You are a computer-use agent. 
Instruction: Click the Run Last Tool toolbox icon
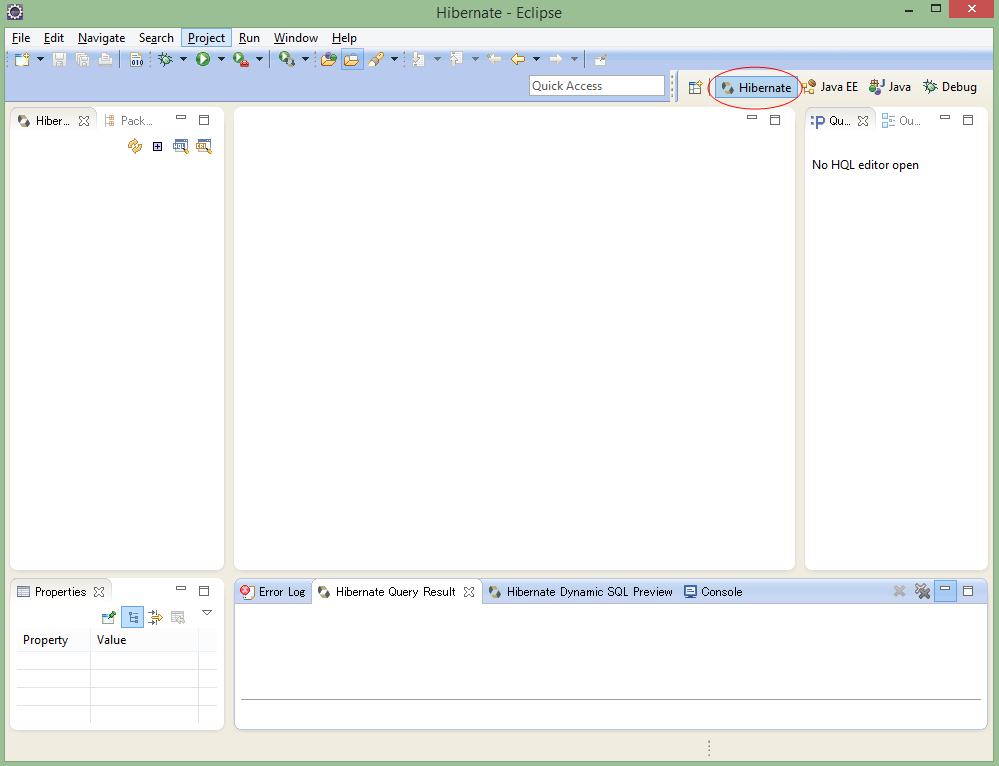coord(241,59)
